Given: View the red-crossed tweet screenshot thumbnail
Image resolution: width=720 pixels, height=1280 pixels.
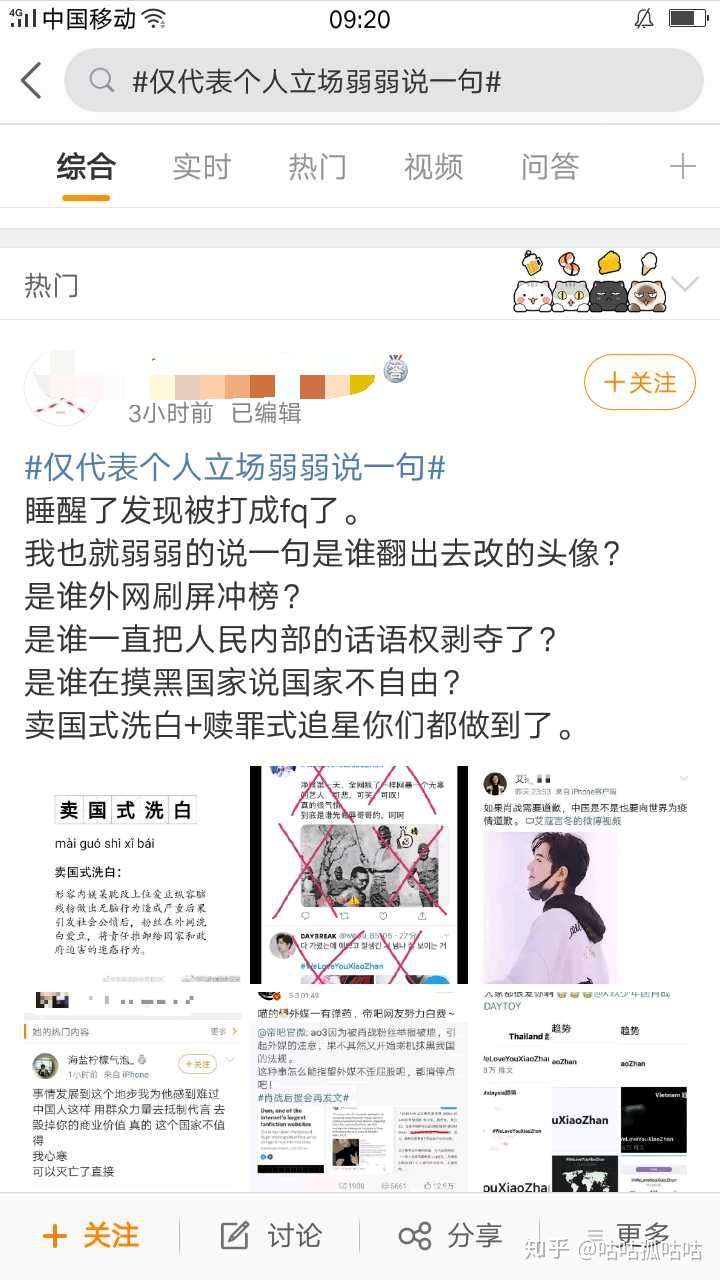Looking at the screenshot, I should click(358, 875).
